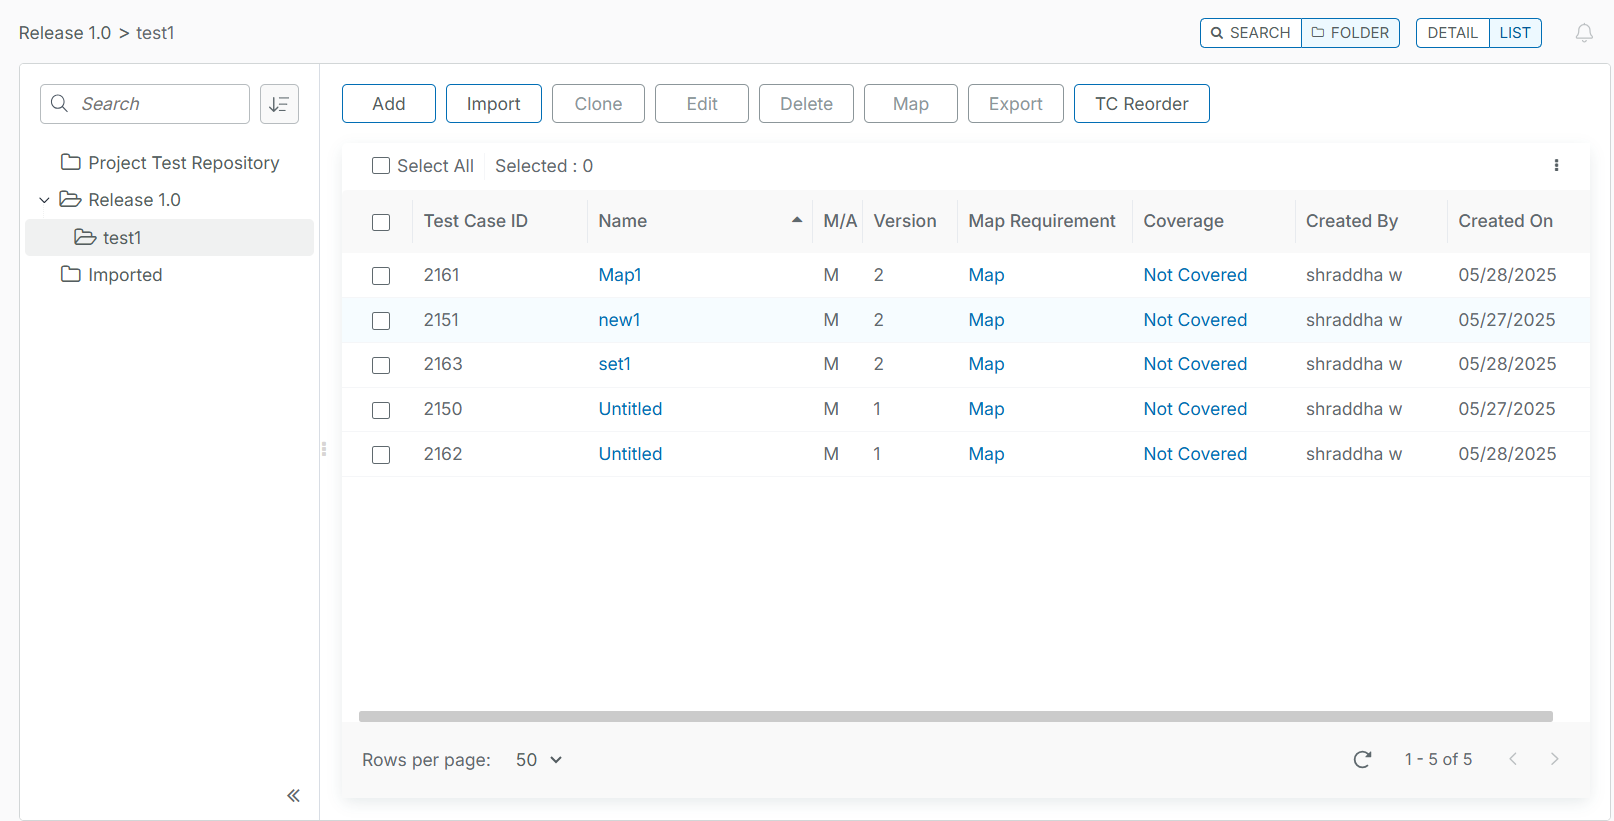Check the Select All checkbox

click(x=381, y=166)
